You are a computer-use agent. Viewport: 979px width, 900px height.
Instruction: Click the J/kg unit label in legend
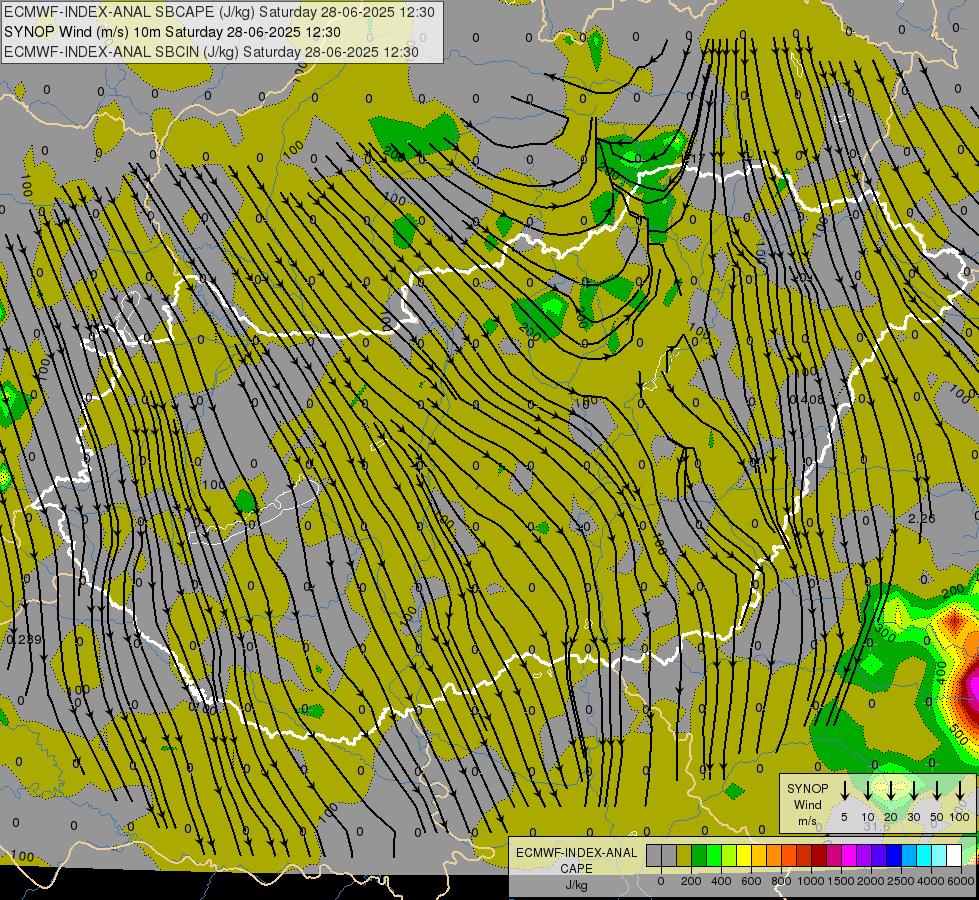point(576,885)
